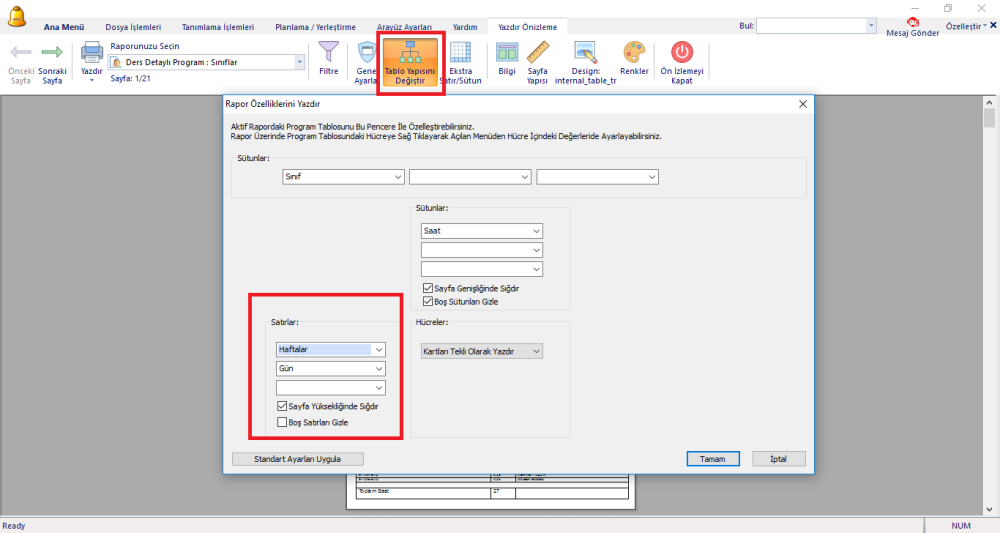The height and width of the screenshot is (533, 1000).
Task: Click the Bilgi toolbar icon
Action: click(x=507, y=53)
